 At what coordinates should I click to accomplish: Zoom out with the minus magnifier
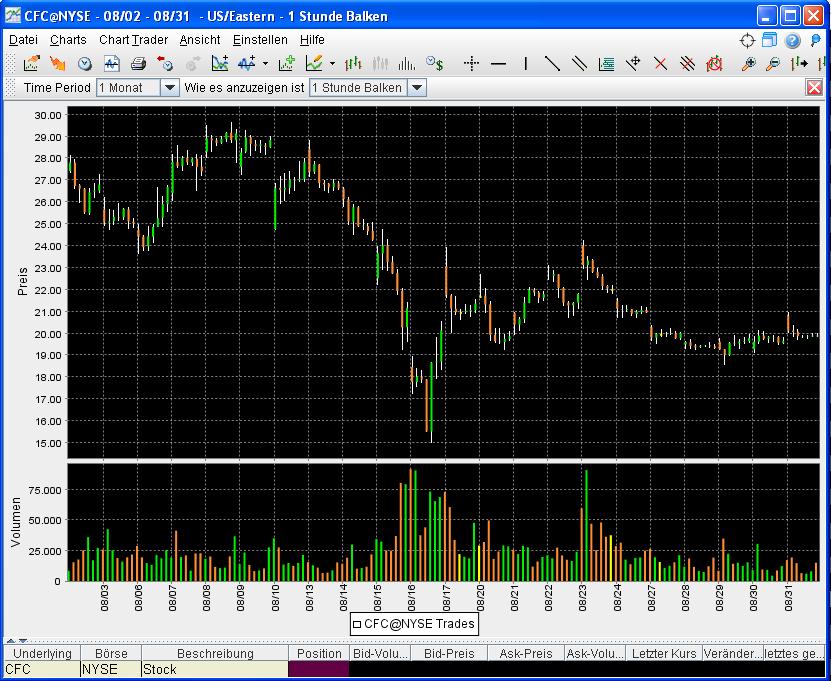774,64
